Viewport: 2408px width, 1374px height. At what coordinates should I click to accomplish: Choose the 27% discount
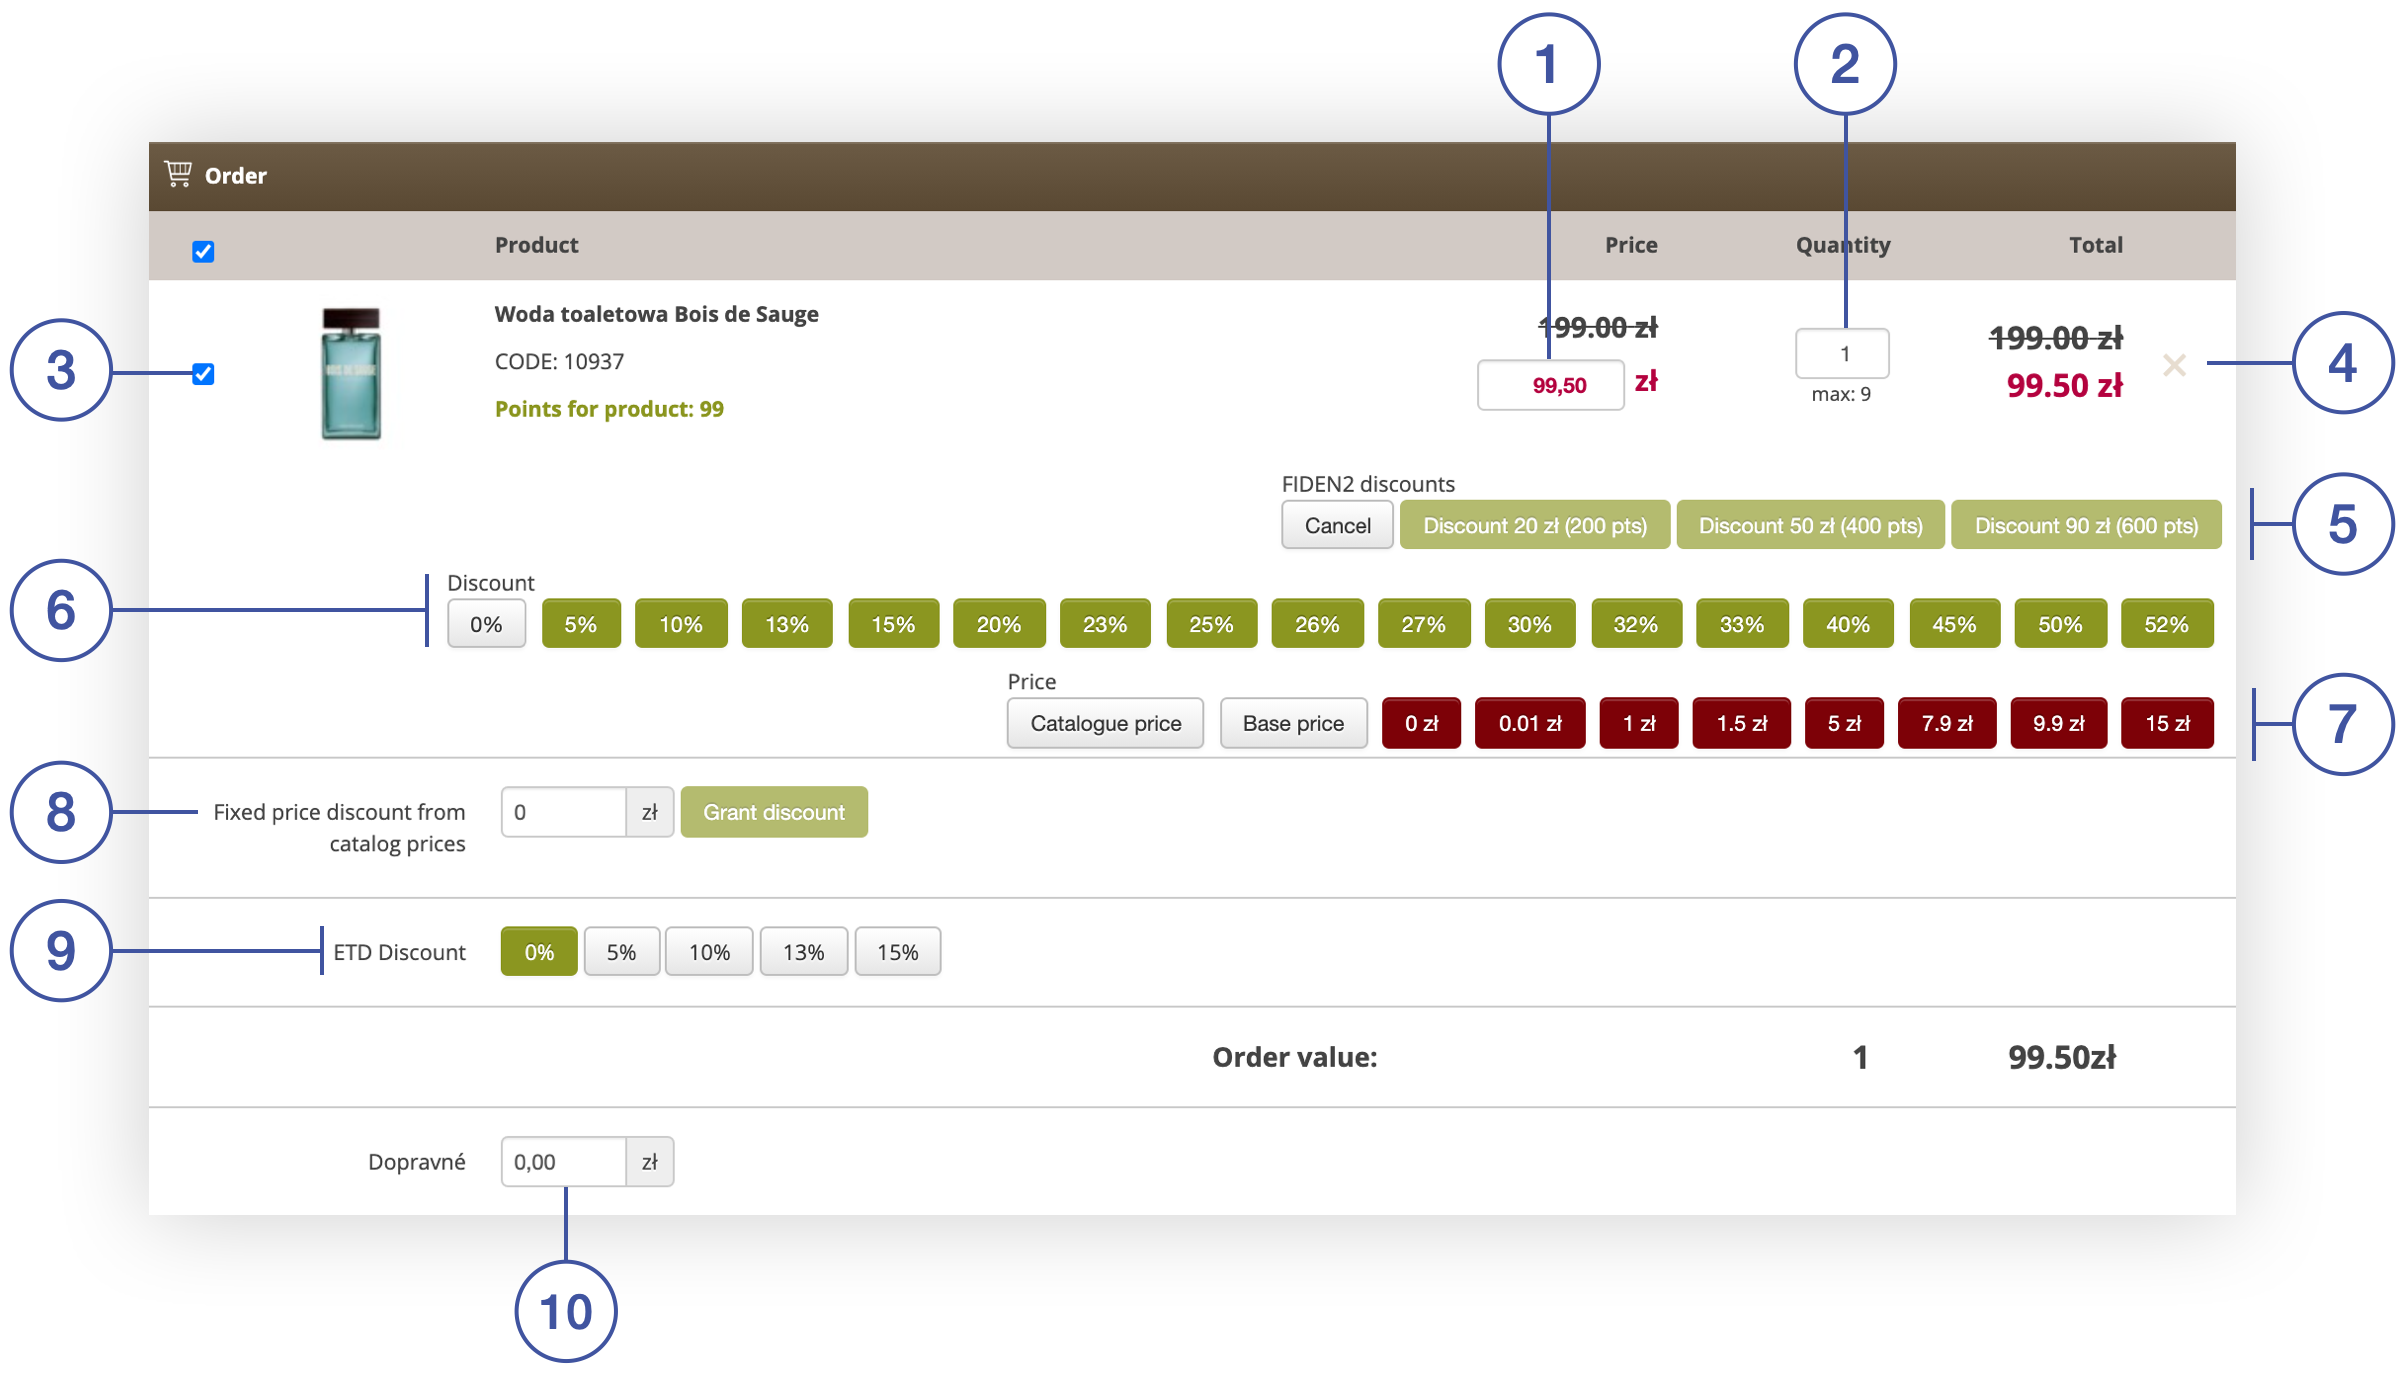tap(1424, 624)
